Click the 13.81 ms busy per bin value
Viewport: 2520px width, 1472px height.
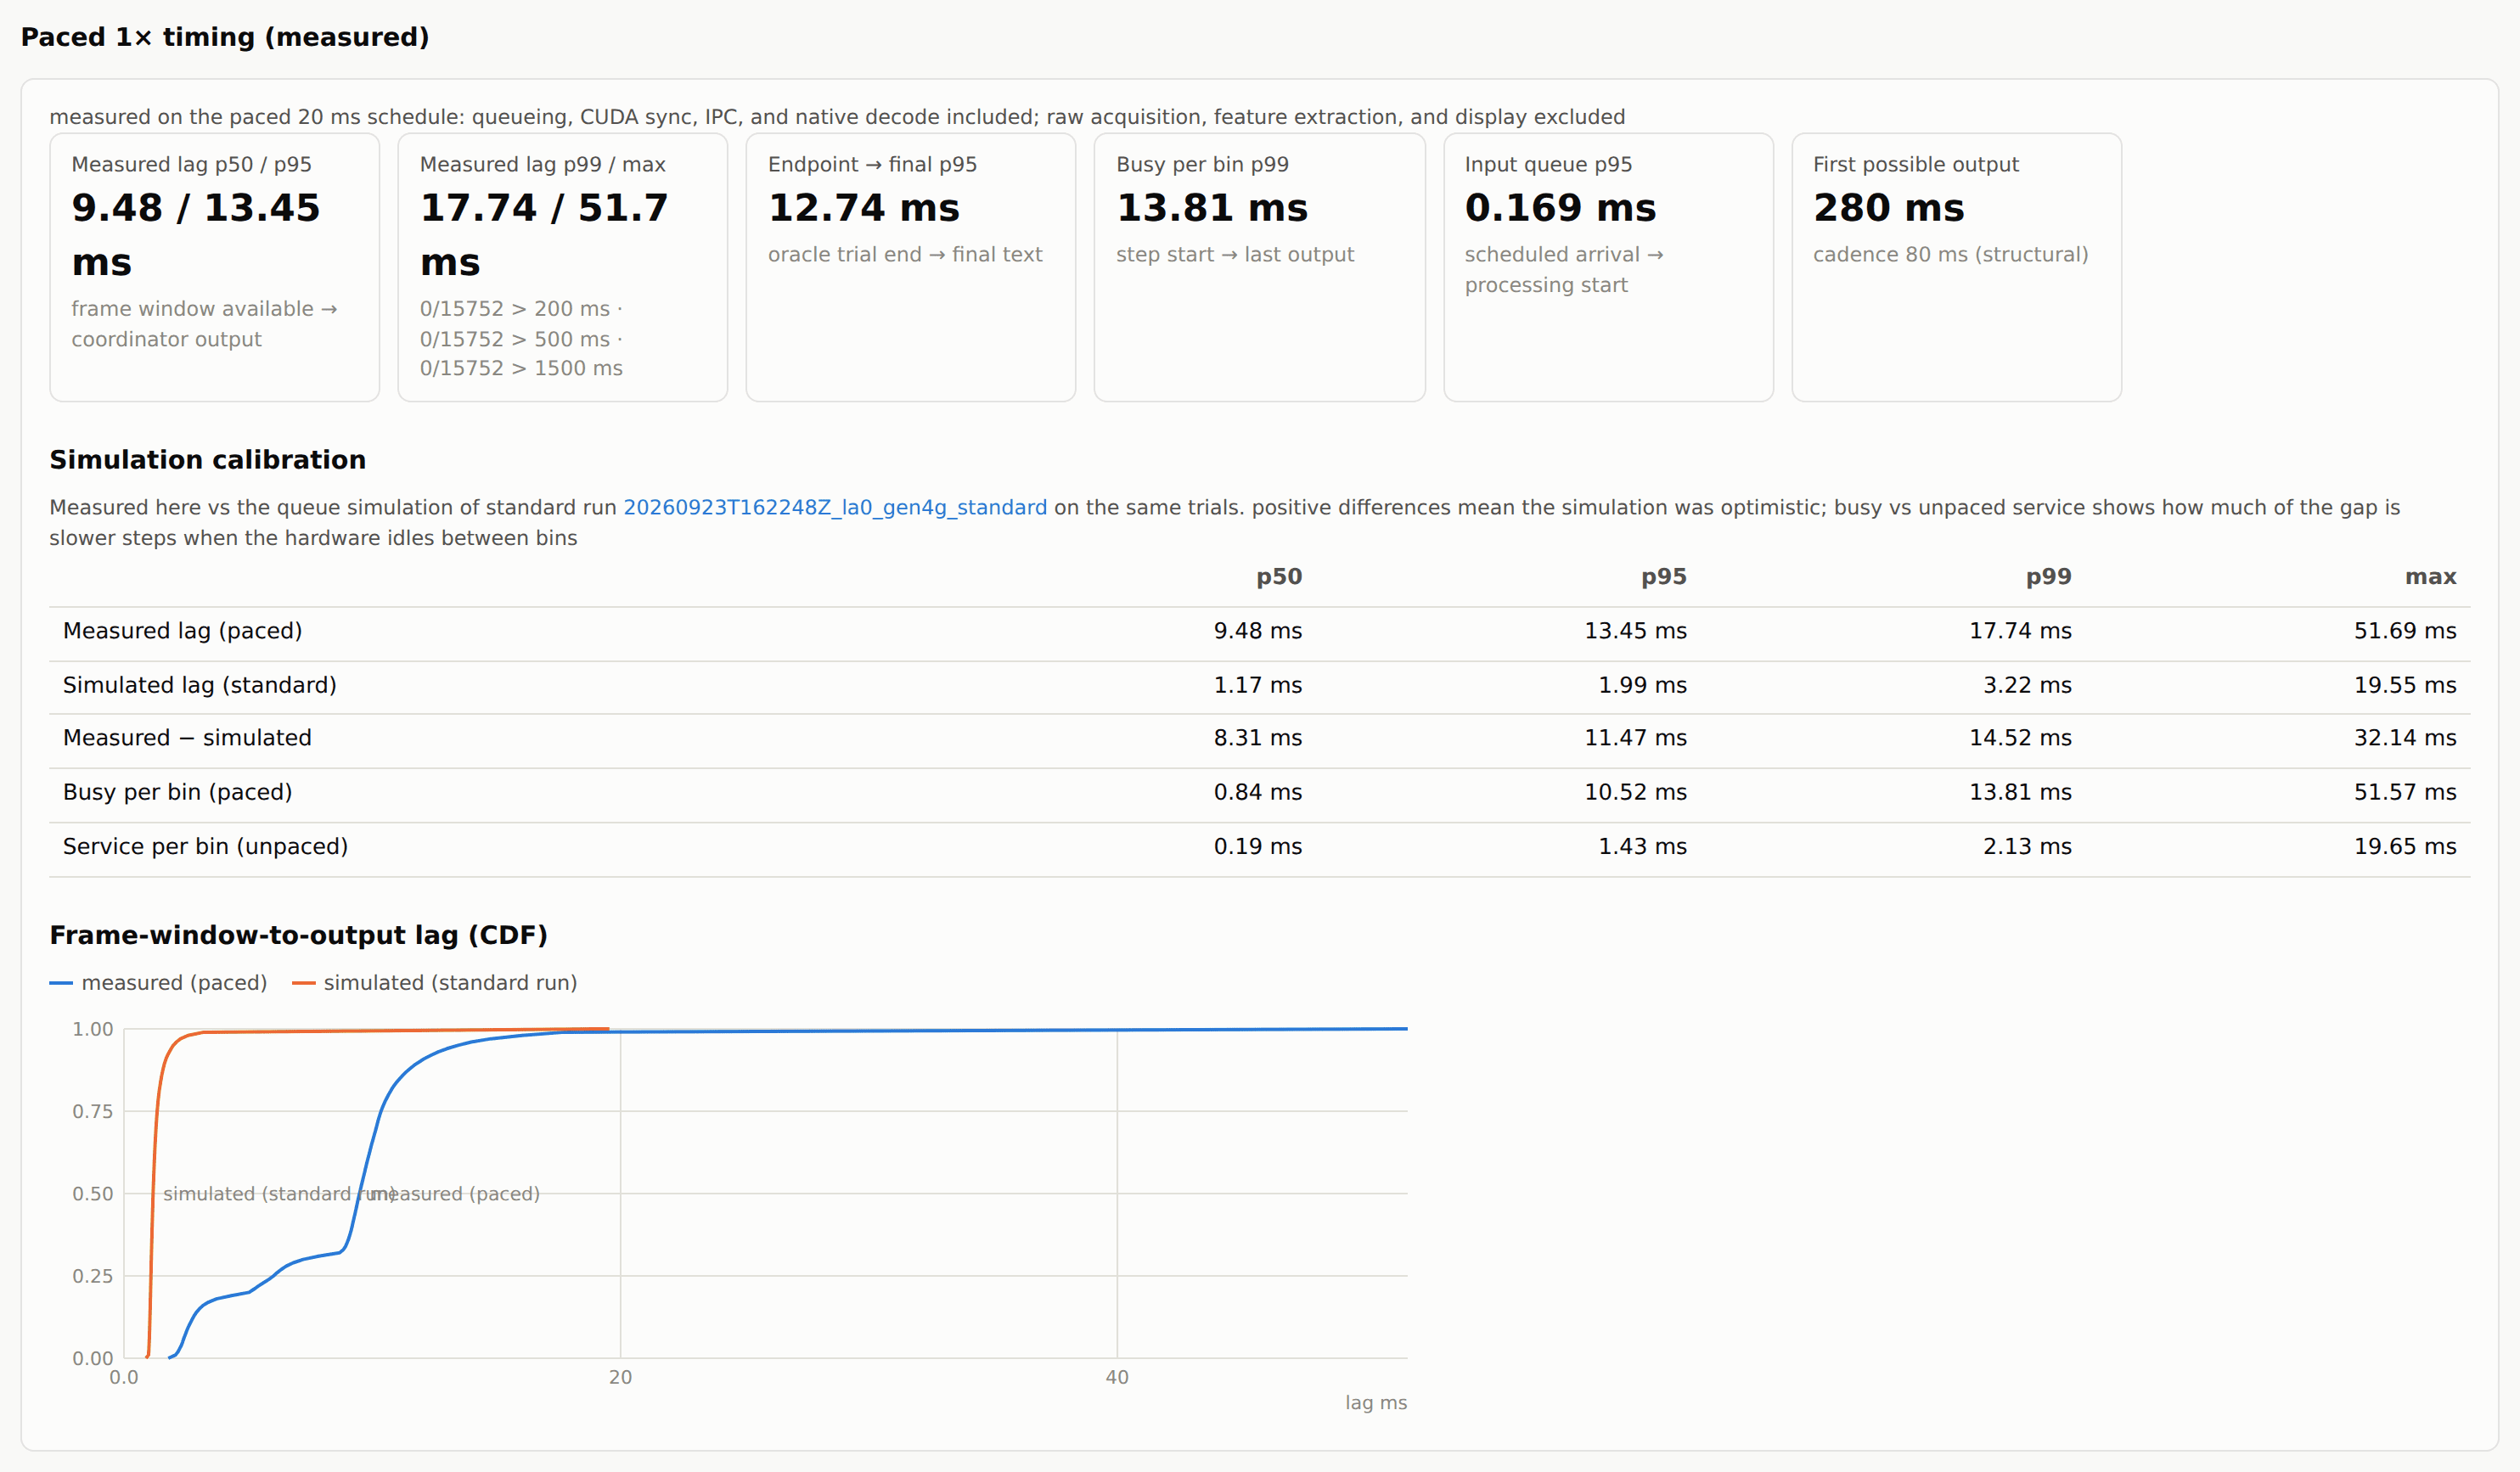coord(1212,208)
